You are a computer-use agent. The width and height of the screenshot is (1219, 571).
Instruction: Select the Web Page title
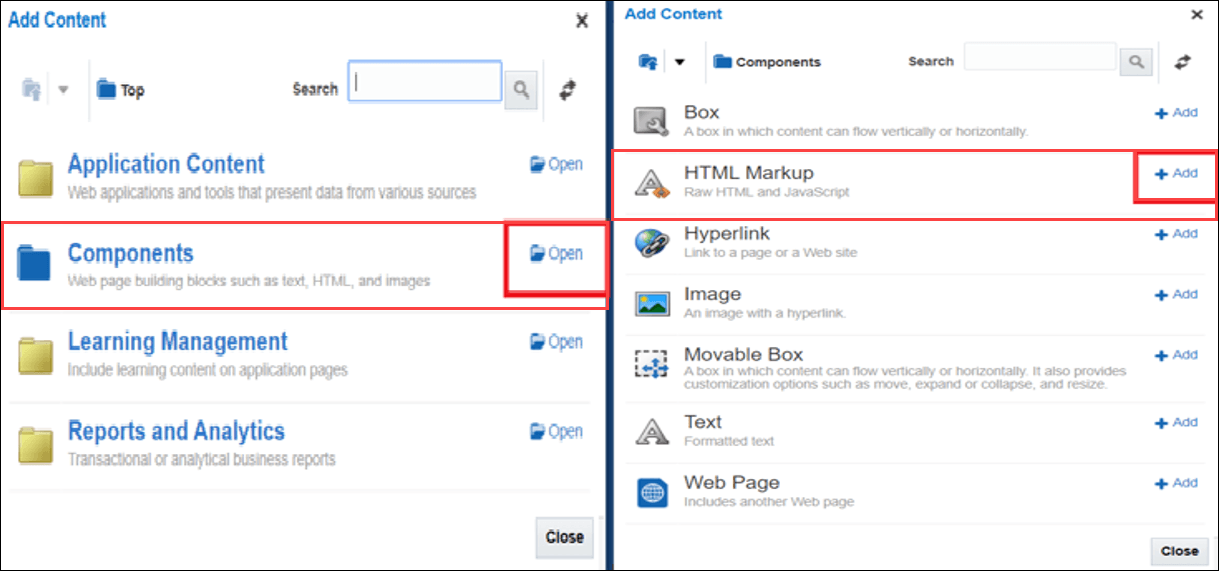coord(732,482)
